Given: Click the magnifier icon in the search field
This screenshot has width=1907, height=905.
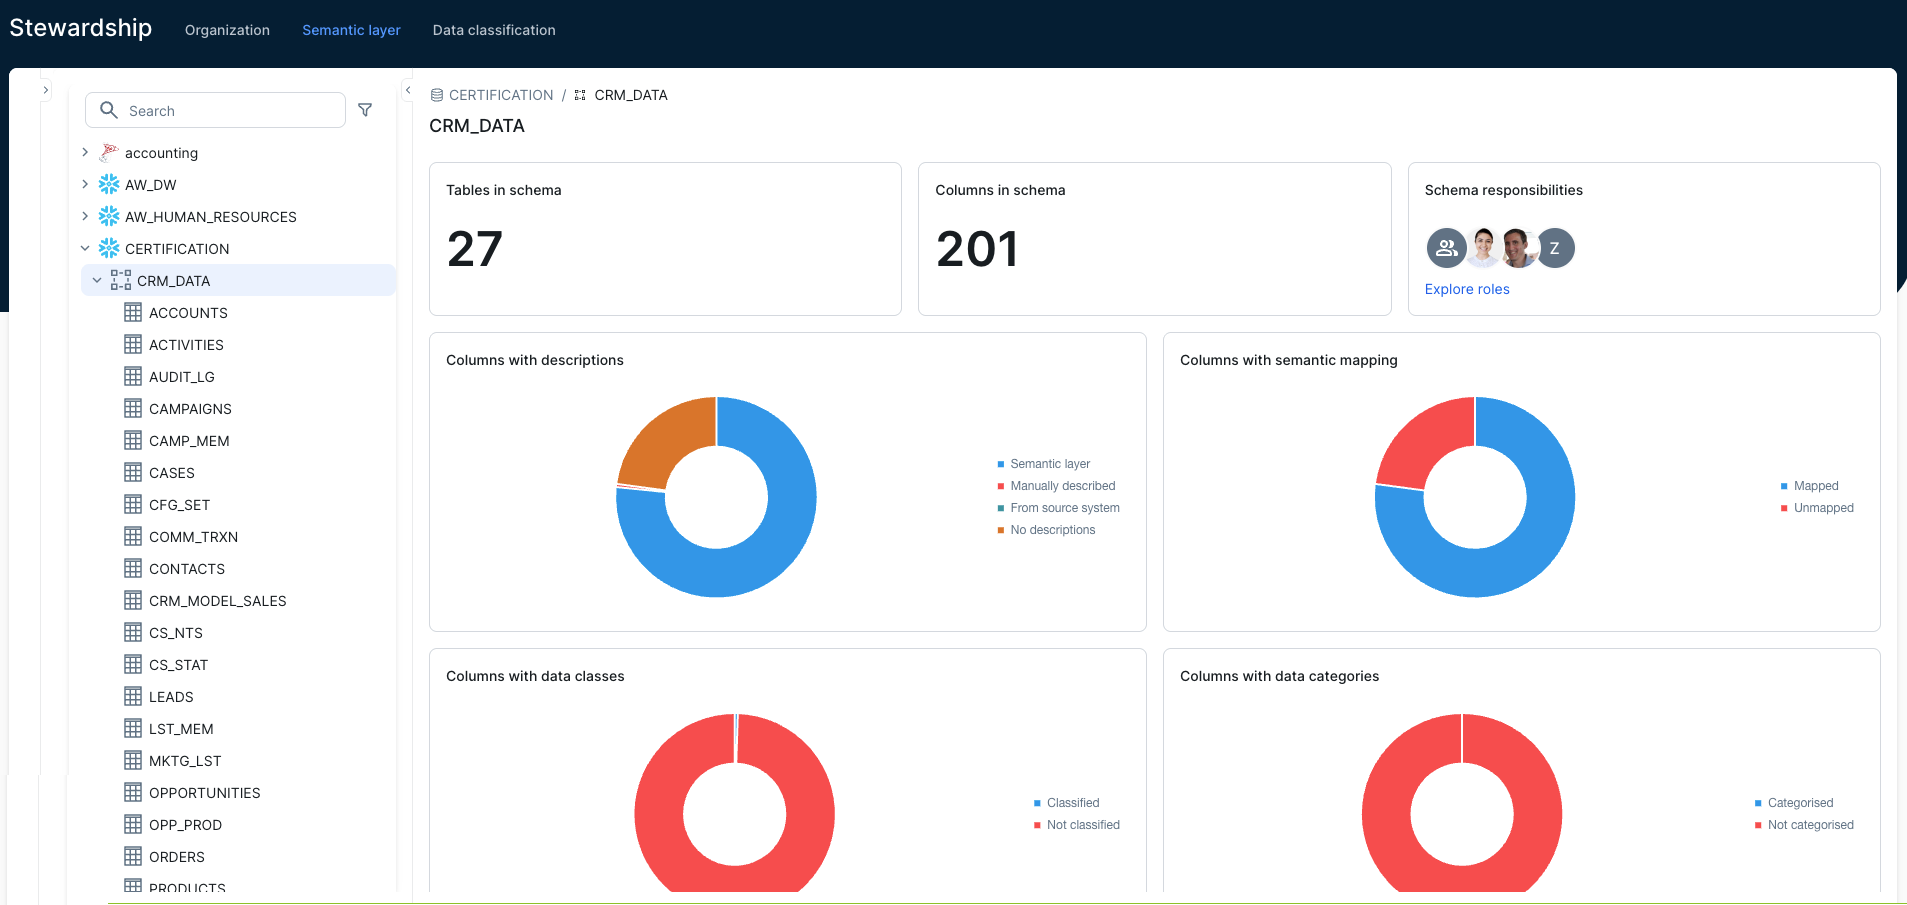Looking at the screenshot, I should click(108, 110).
